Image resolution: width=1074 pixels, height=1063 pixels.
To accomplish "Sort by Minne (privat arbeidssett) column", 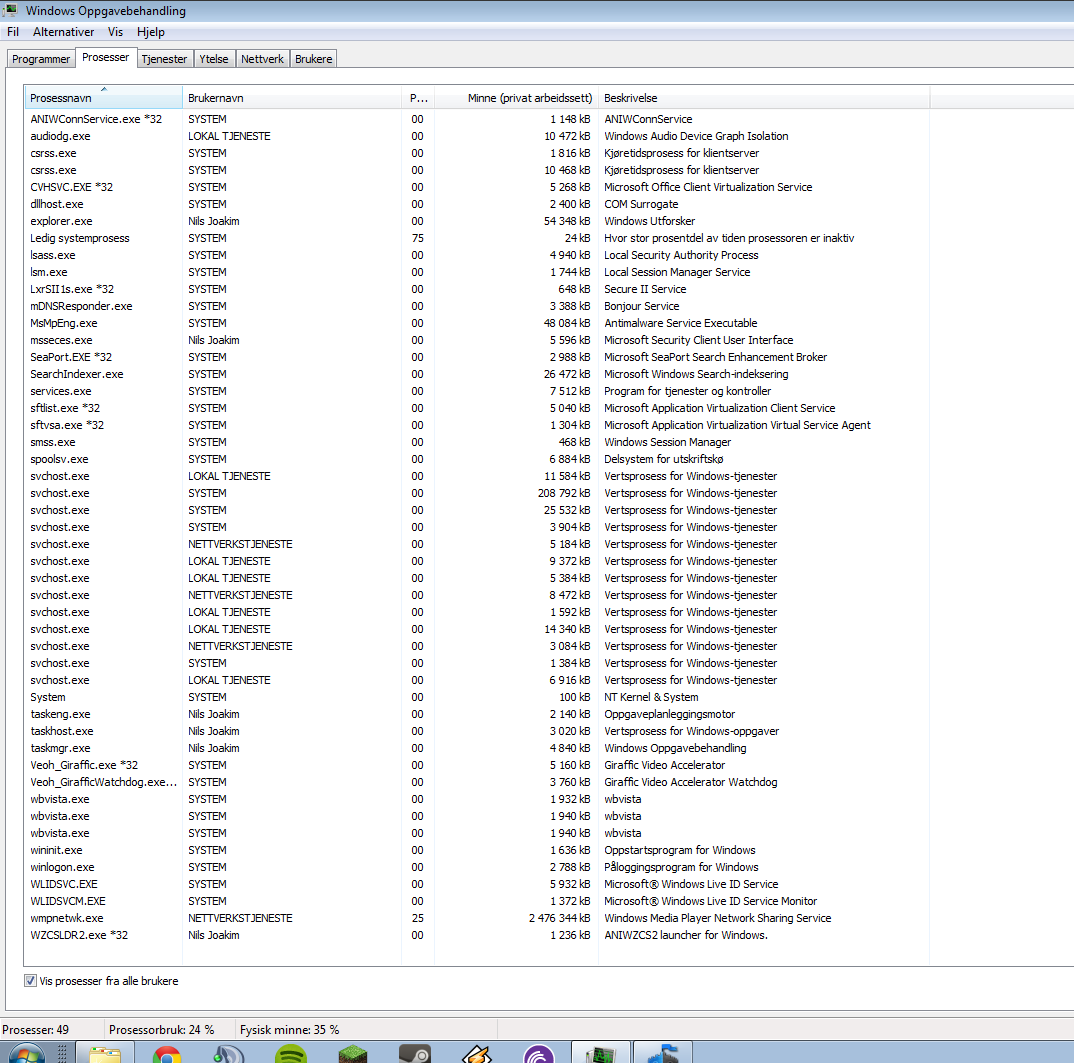I will [x=516, y=98].
